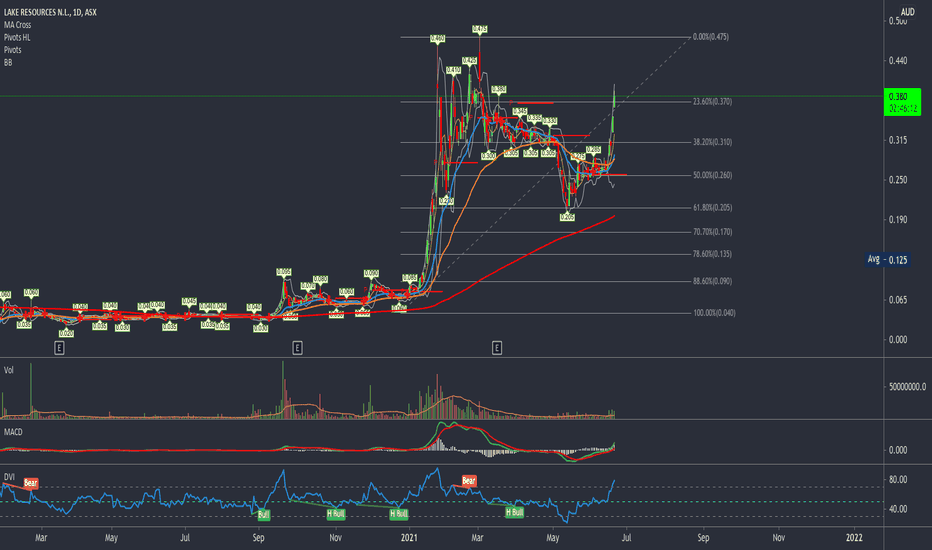This screenshot has height=550, width=932.
Task: Click the 40.00 value on DVI scale
Action: [x=898, y=509]
